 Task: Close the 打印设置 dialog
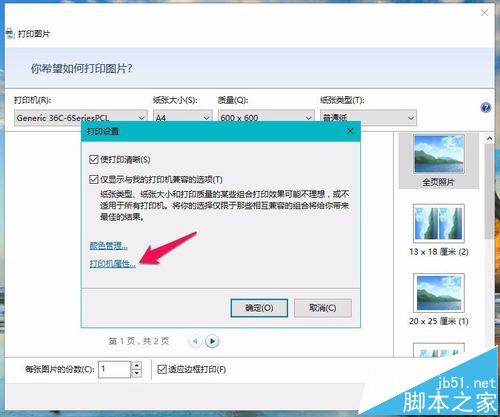(x=350, y=131)
